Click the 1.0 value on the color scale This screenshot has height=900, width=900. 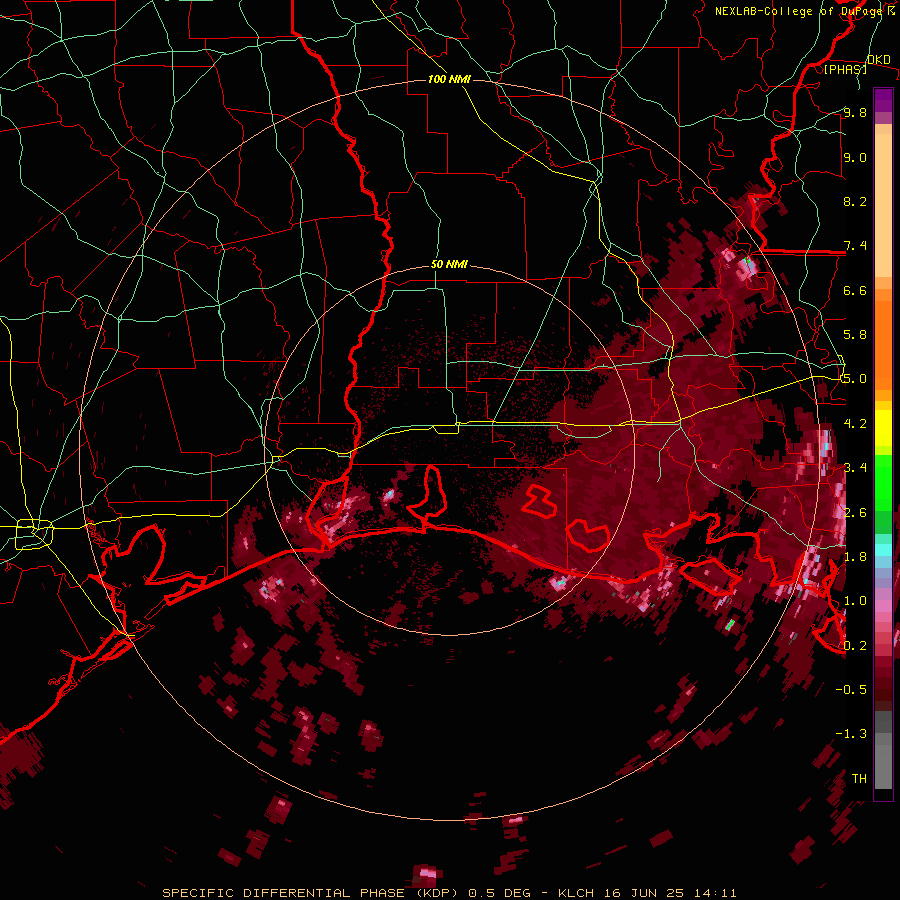(855, 601)
